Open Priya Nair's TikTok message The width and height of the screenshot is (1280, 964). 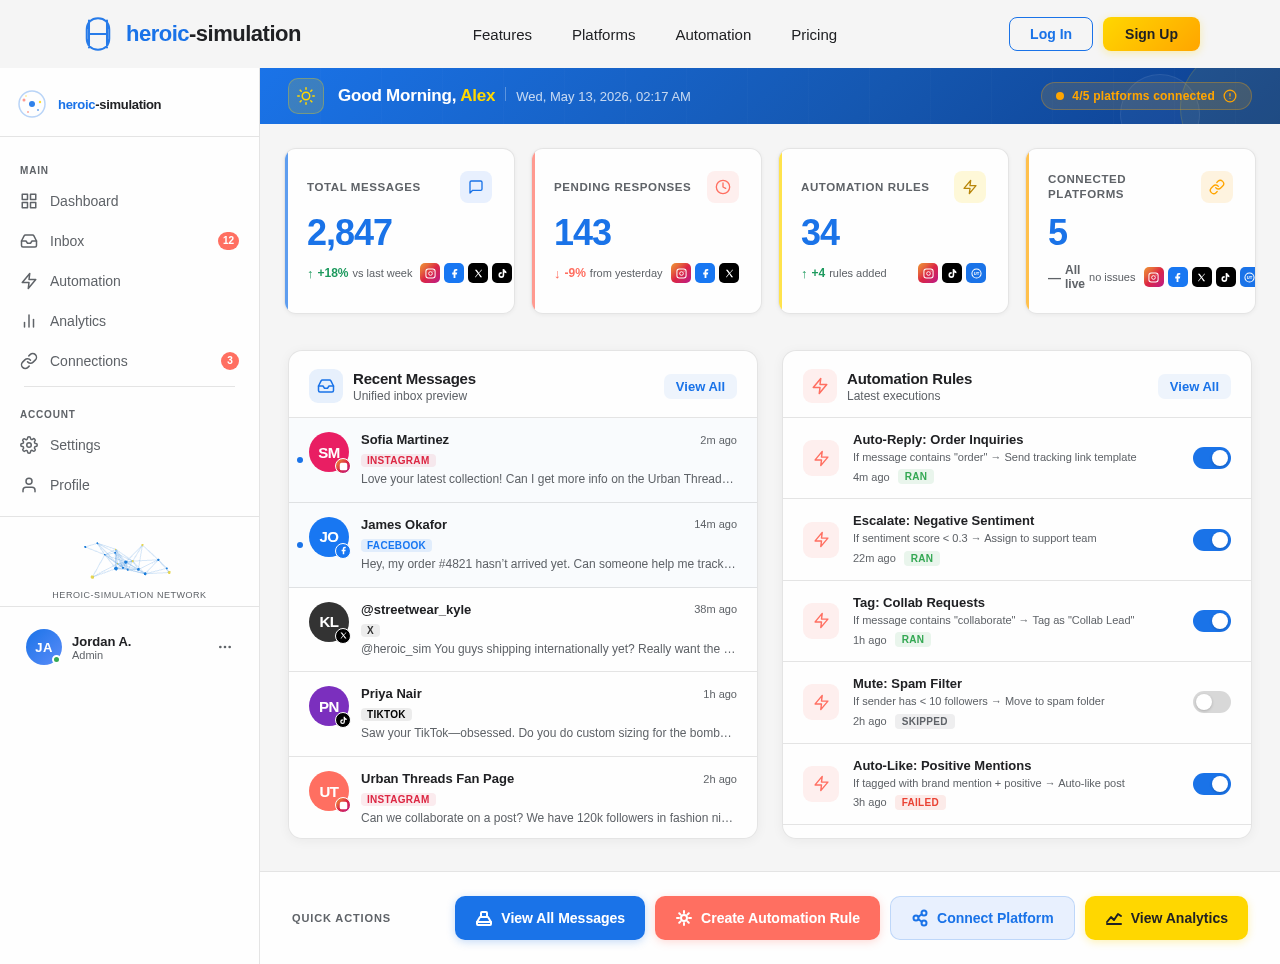coord(523,714)
